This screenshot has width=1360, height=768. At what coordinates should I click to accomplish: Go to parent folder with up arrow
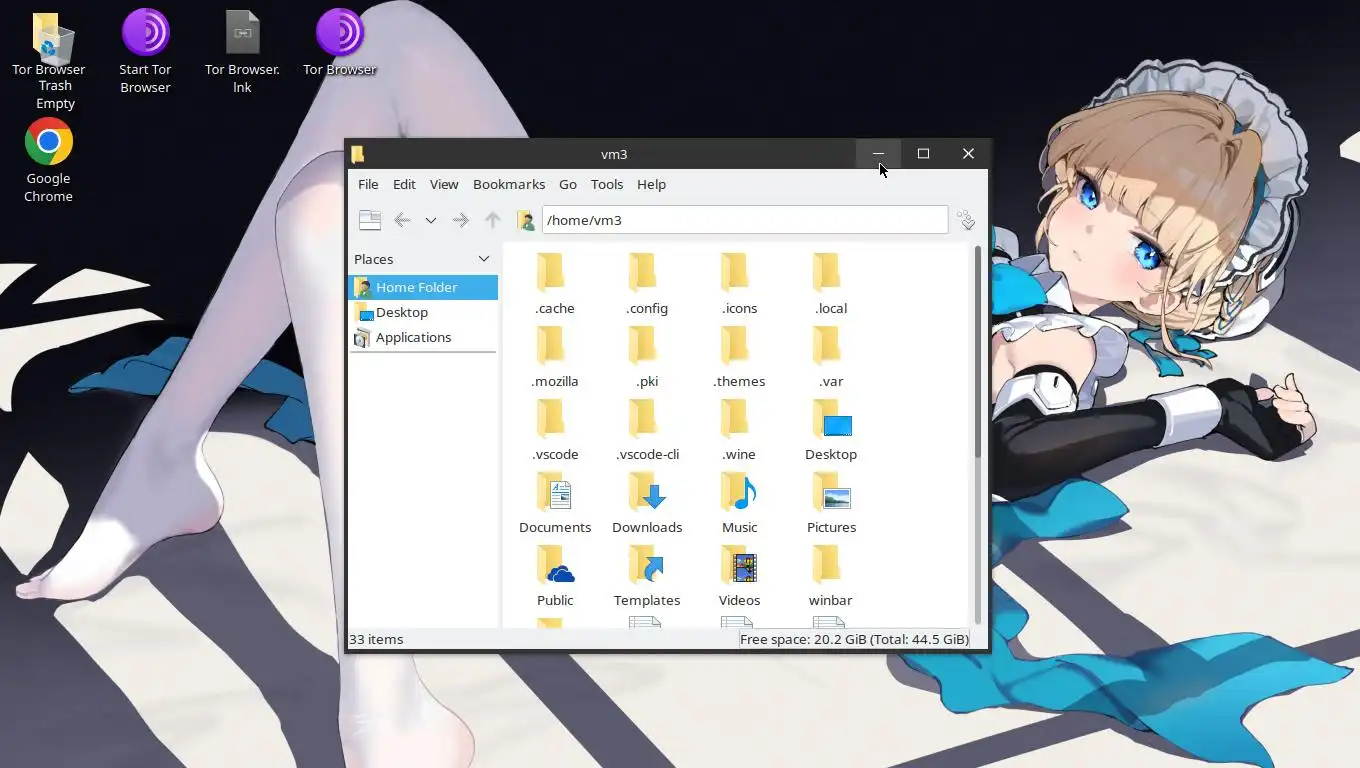click(x=492, y=220)
